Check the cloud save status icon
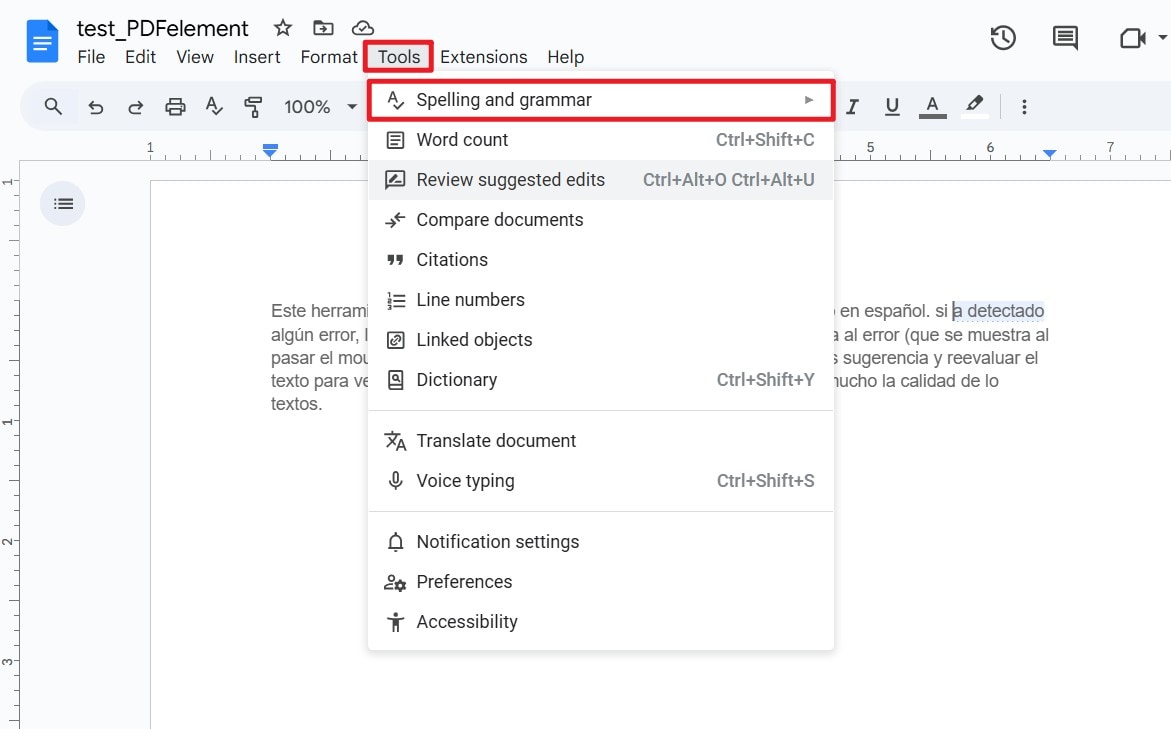Screen dimensions: 1171x729 [363, 28]
